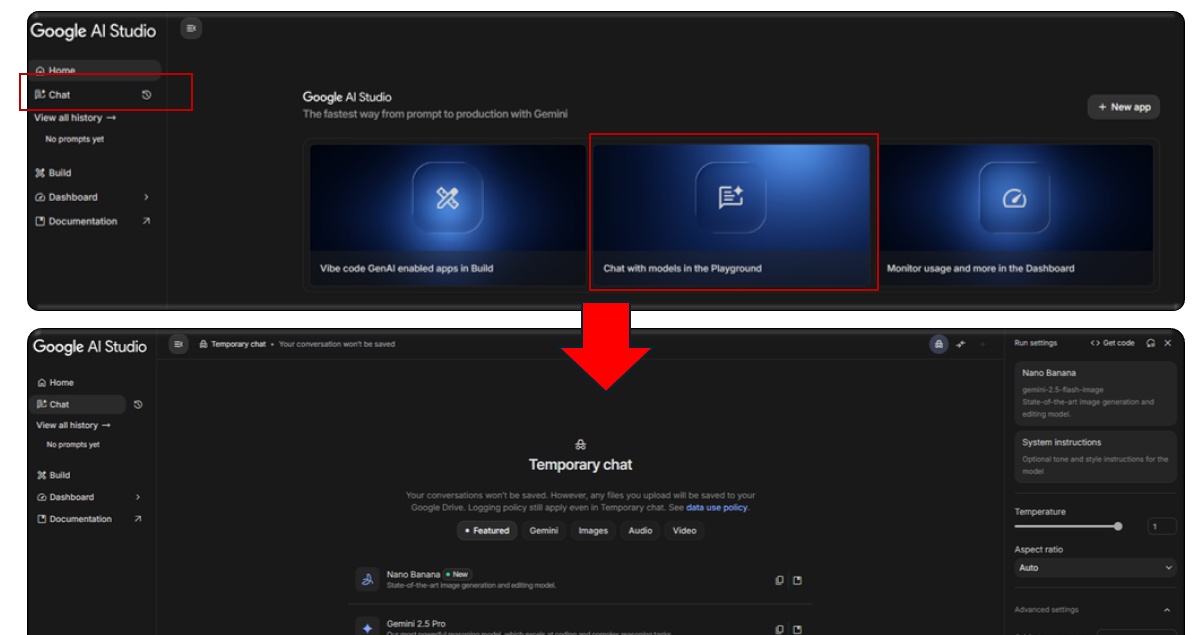Copy the Nano Banana model ID
The height and width of the screenshot is (635, 1194).
779,580
